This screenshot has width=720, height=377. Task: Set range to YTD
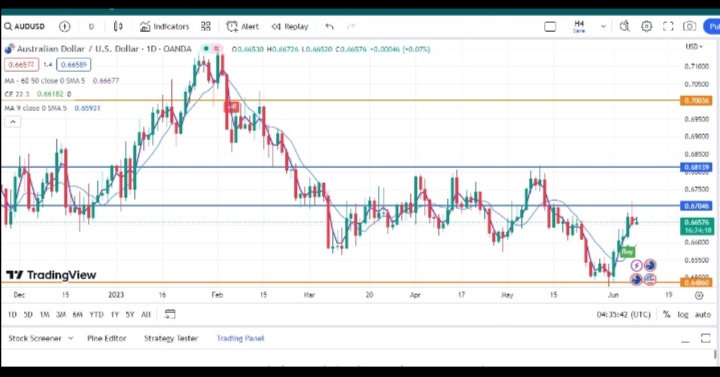point(96,315)
